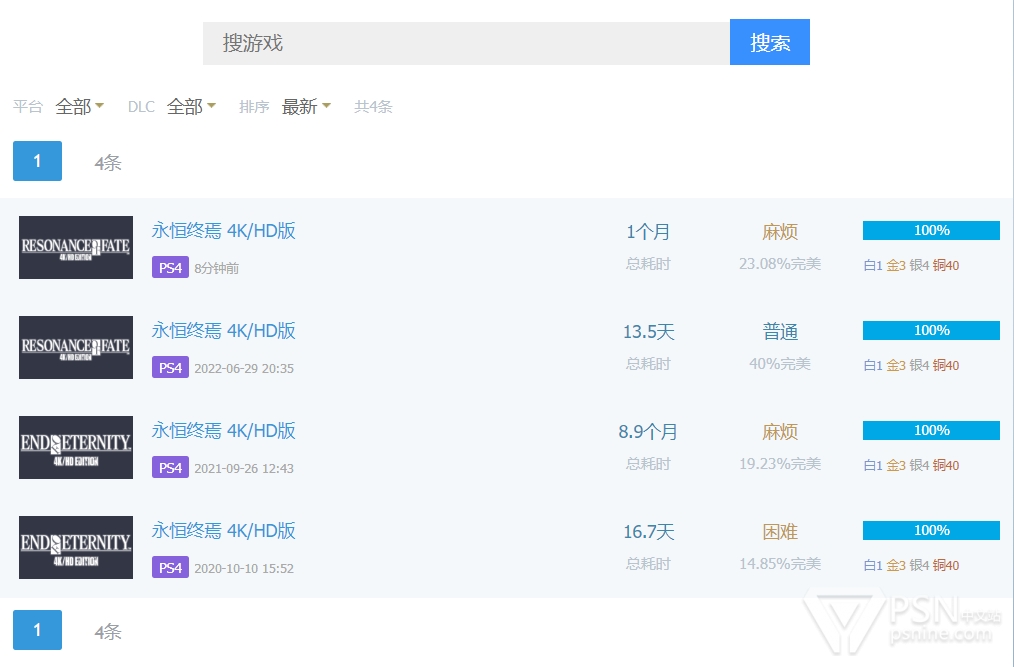Click the 40%完美 completion rate
1014x667 pixels.
click(780, 364)
